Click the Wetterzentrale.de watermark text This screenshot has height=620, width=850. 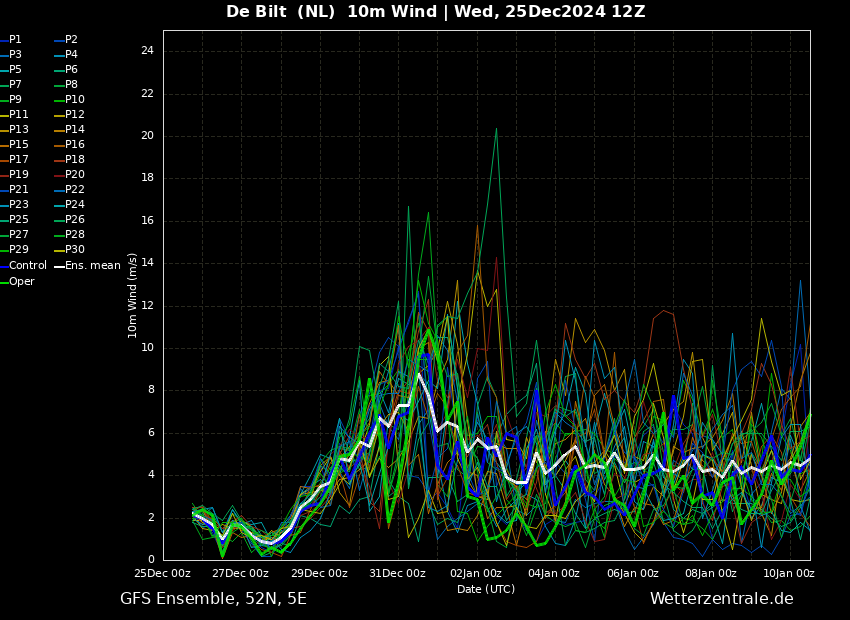click(x=722, y=599)
